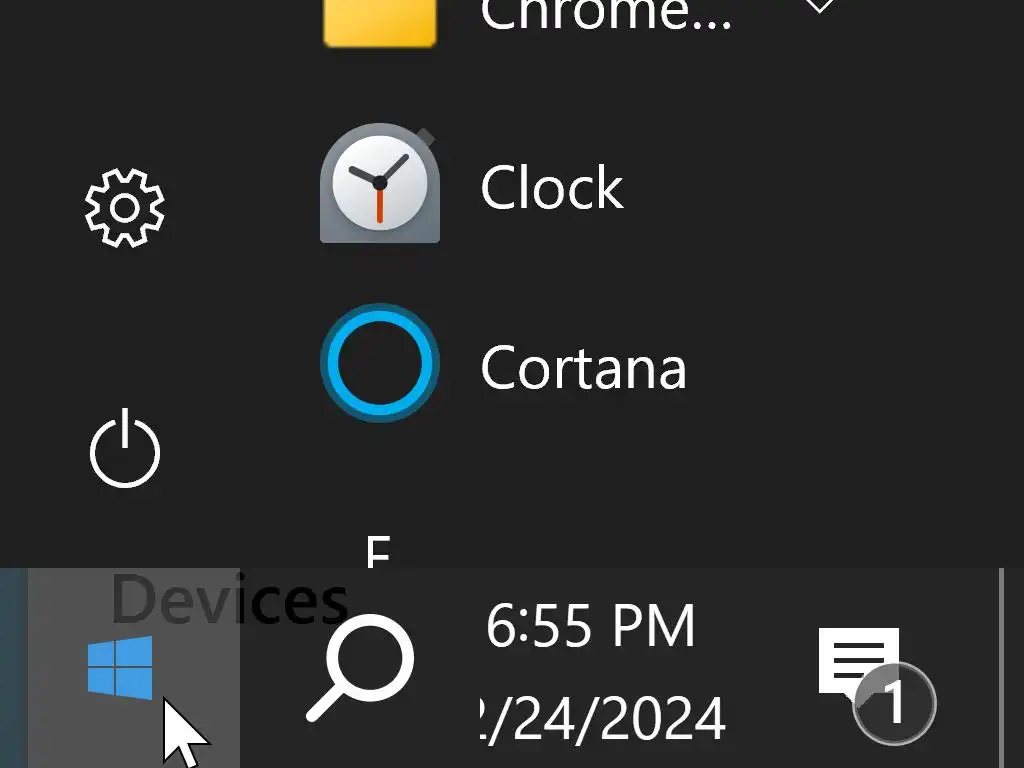Click the 6:55 PM taskbar time
This screenshot has height=768, width=1024.
(590, 627)
